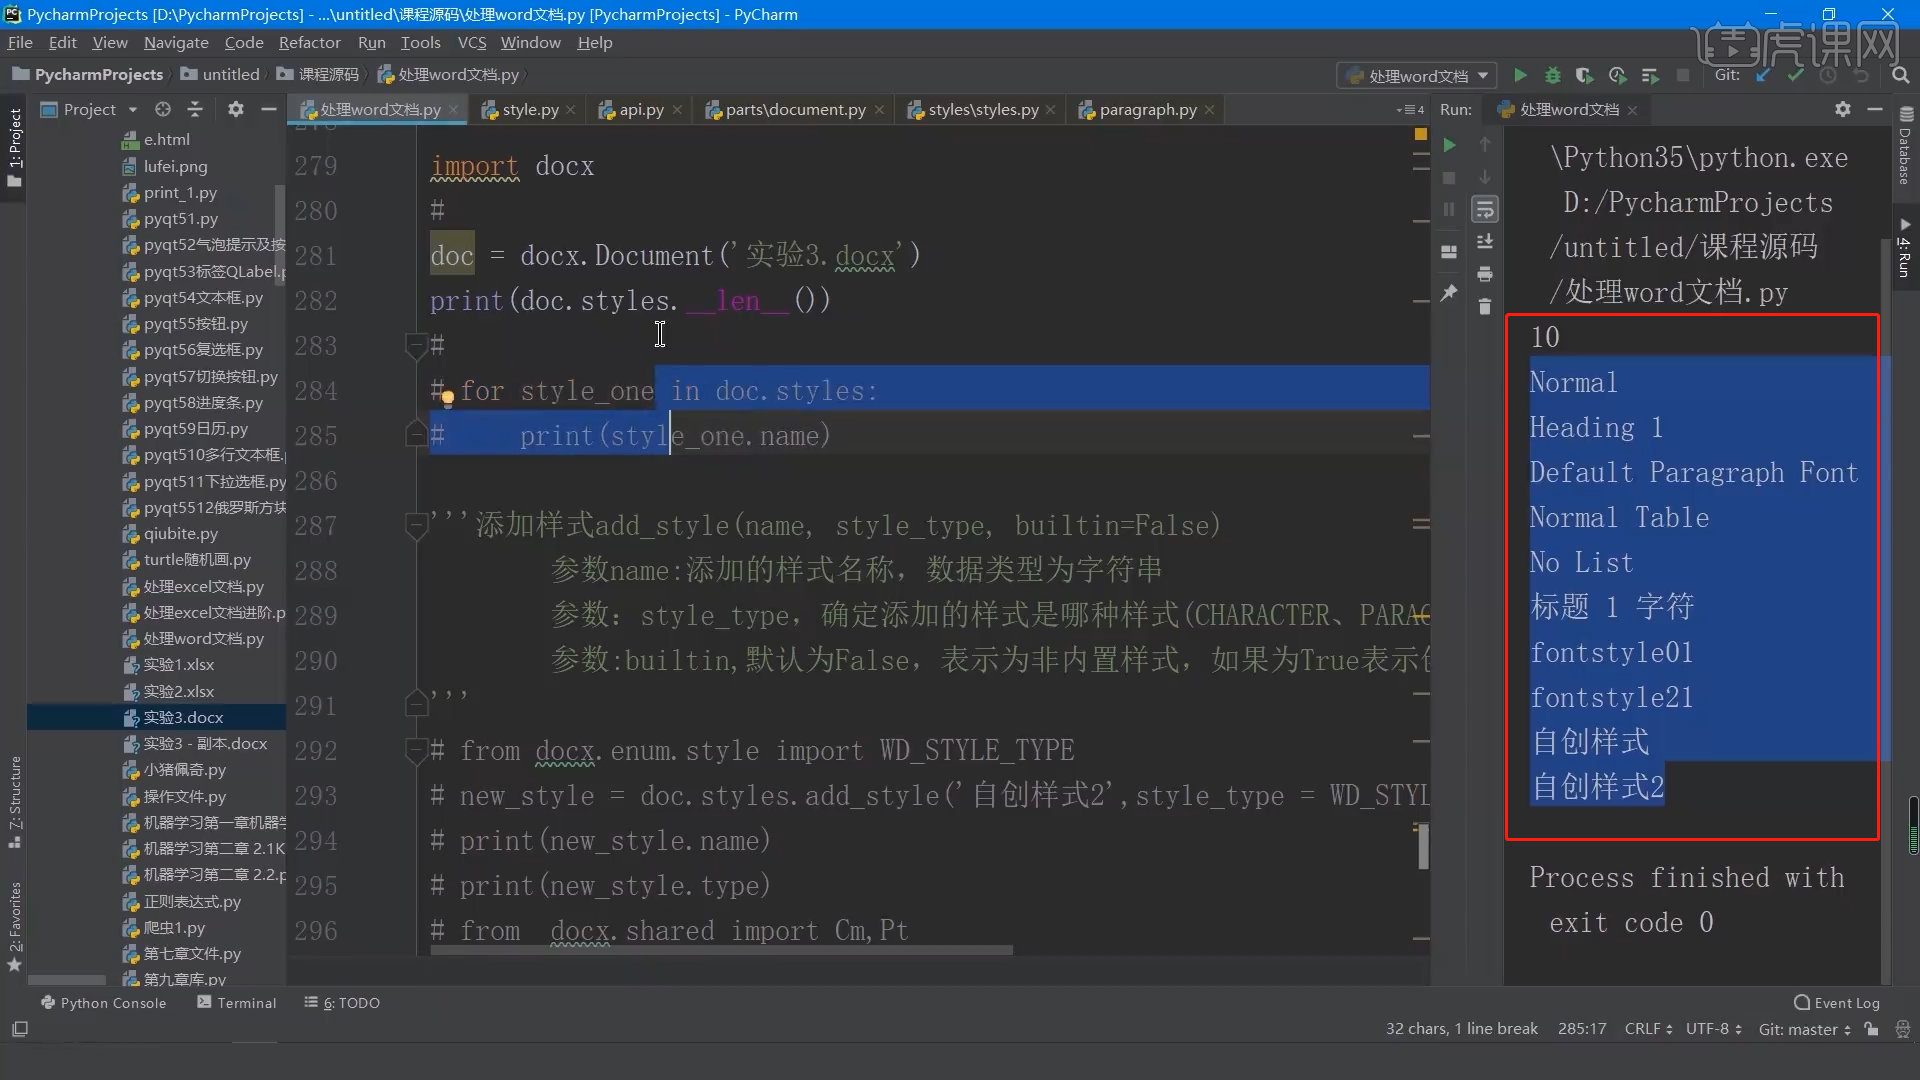Image resolution: width=1920 pixels, height=1080 pixels.
Task: Update project with Git pull arrow icon
Action: click(x=1762, y=75)
